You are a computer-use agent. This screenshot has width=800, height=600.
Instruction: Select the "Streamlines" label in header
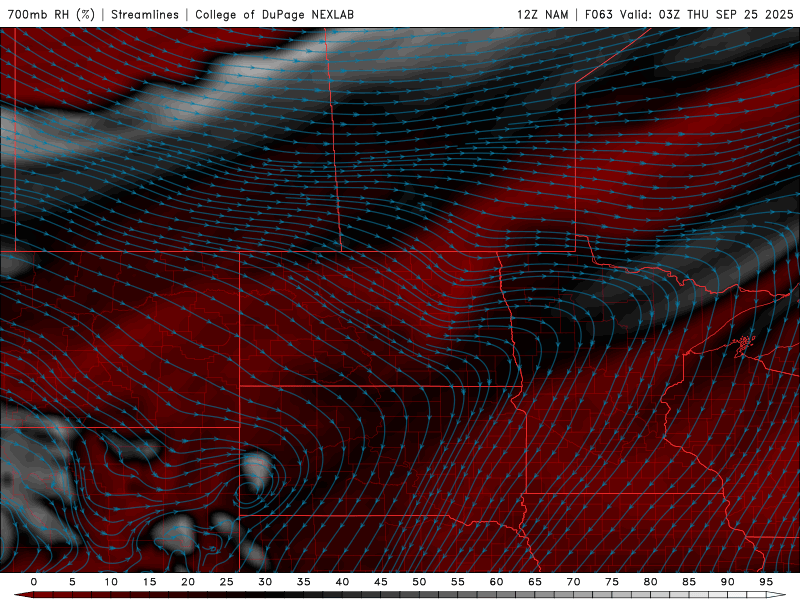pyautogui.click(x=145, y=14)
